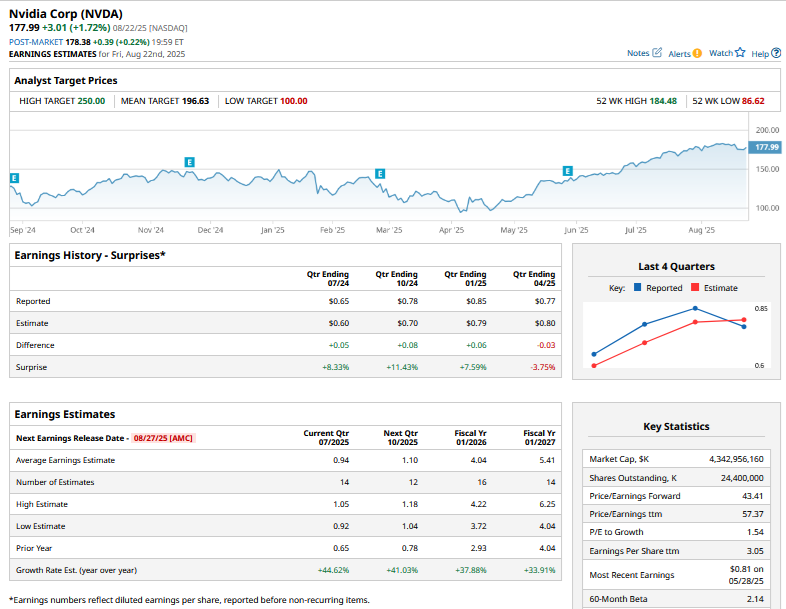Click the Number of Estimates row label
The width and height of the screenshot is (786, 609).
55,482
